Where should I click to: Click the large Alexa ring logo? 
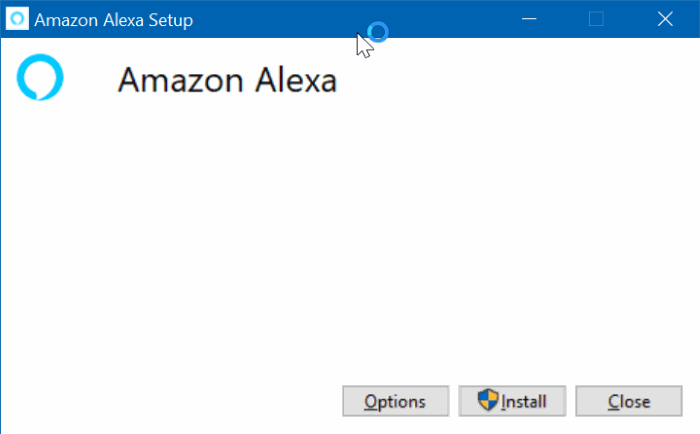tap(40, 78)
